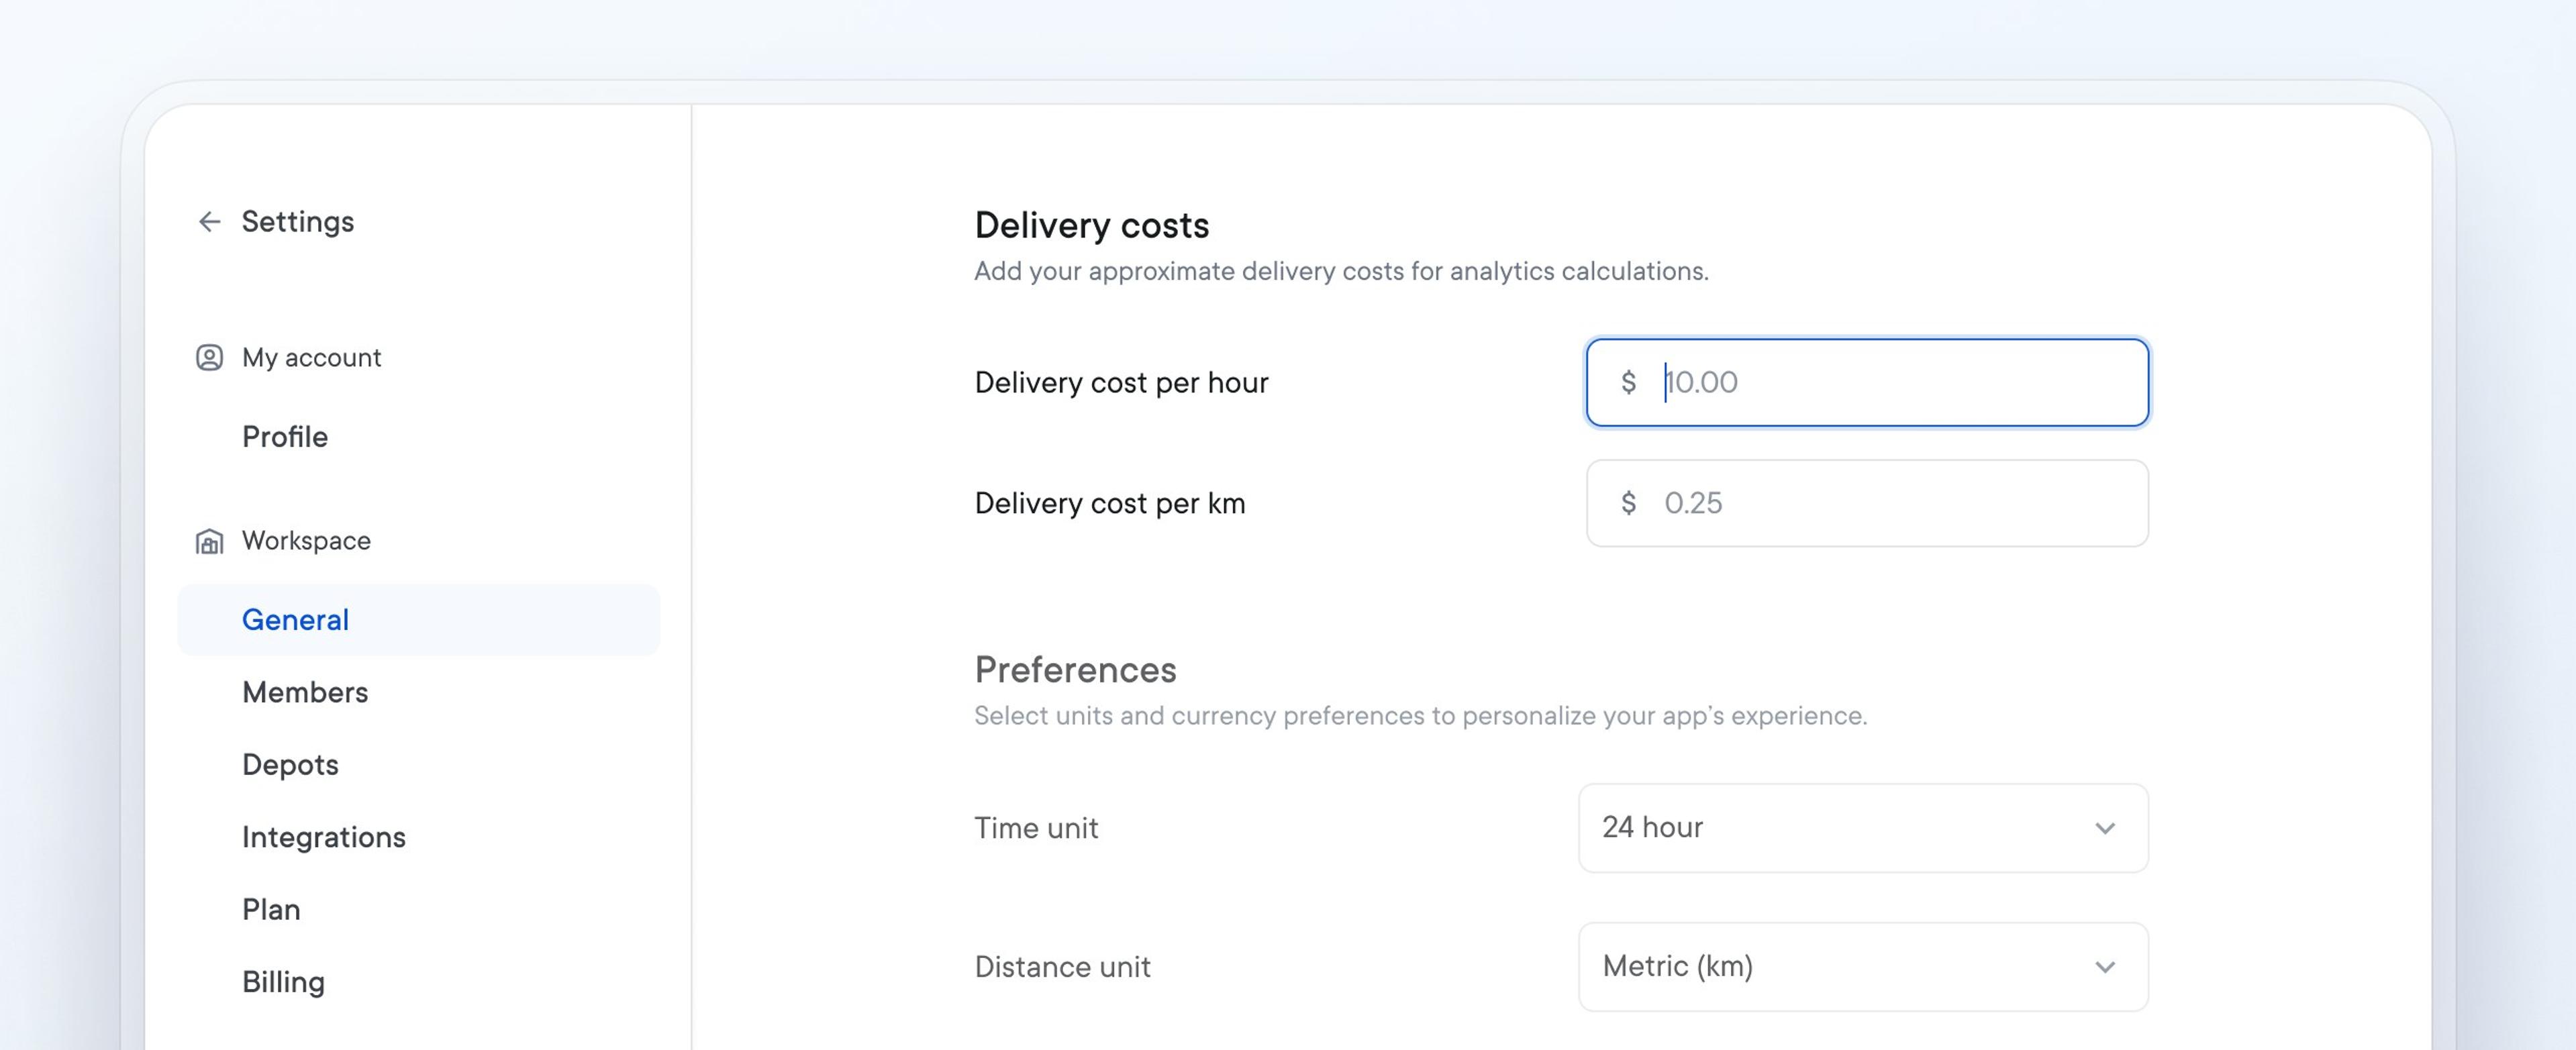The width and height of the screenshot is (2576, 1050).
Task: Focus the Delivery cost per hour input
Action: pyautogui.click(x=1867, y=382)
